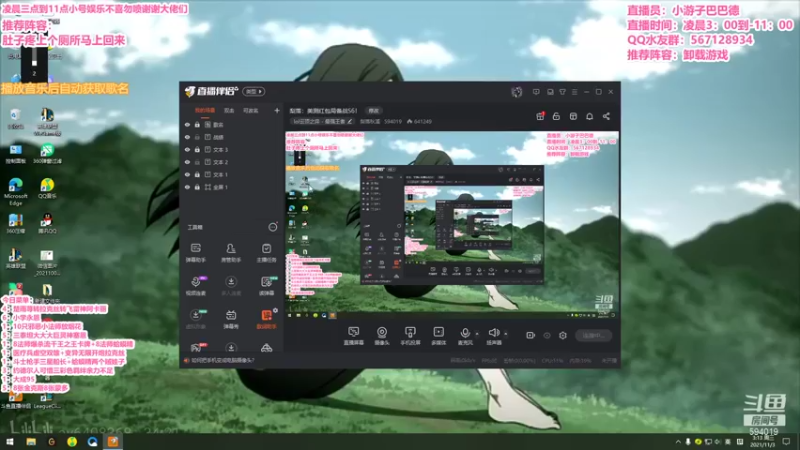Open the mode dropdown beside app logo
The height and width of the screenshot is (450, 800).
[x=254, y=92]
